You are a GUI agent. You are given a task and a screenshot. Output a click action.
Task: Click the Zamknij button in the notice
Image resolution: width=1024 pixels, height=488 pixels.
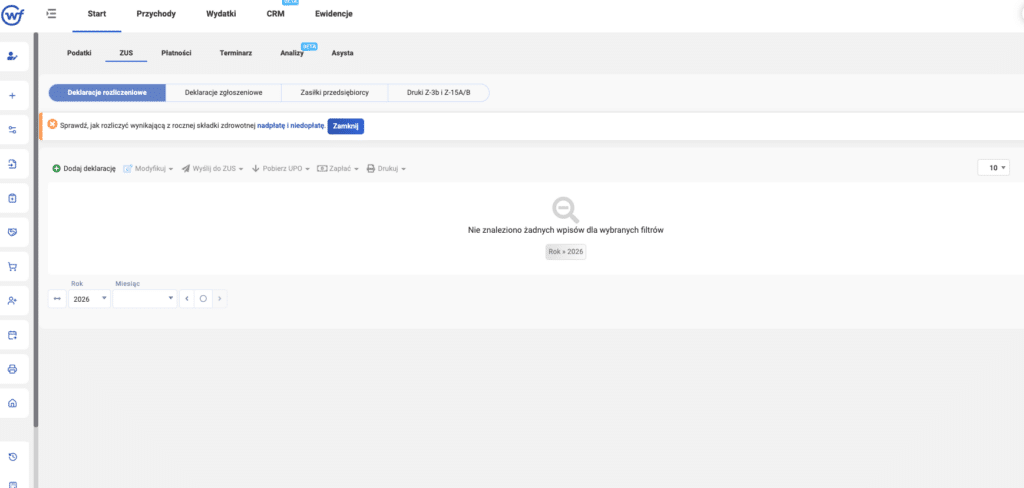pos(345,126)
